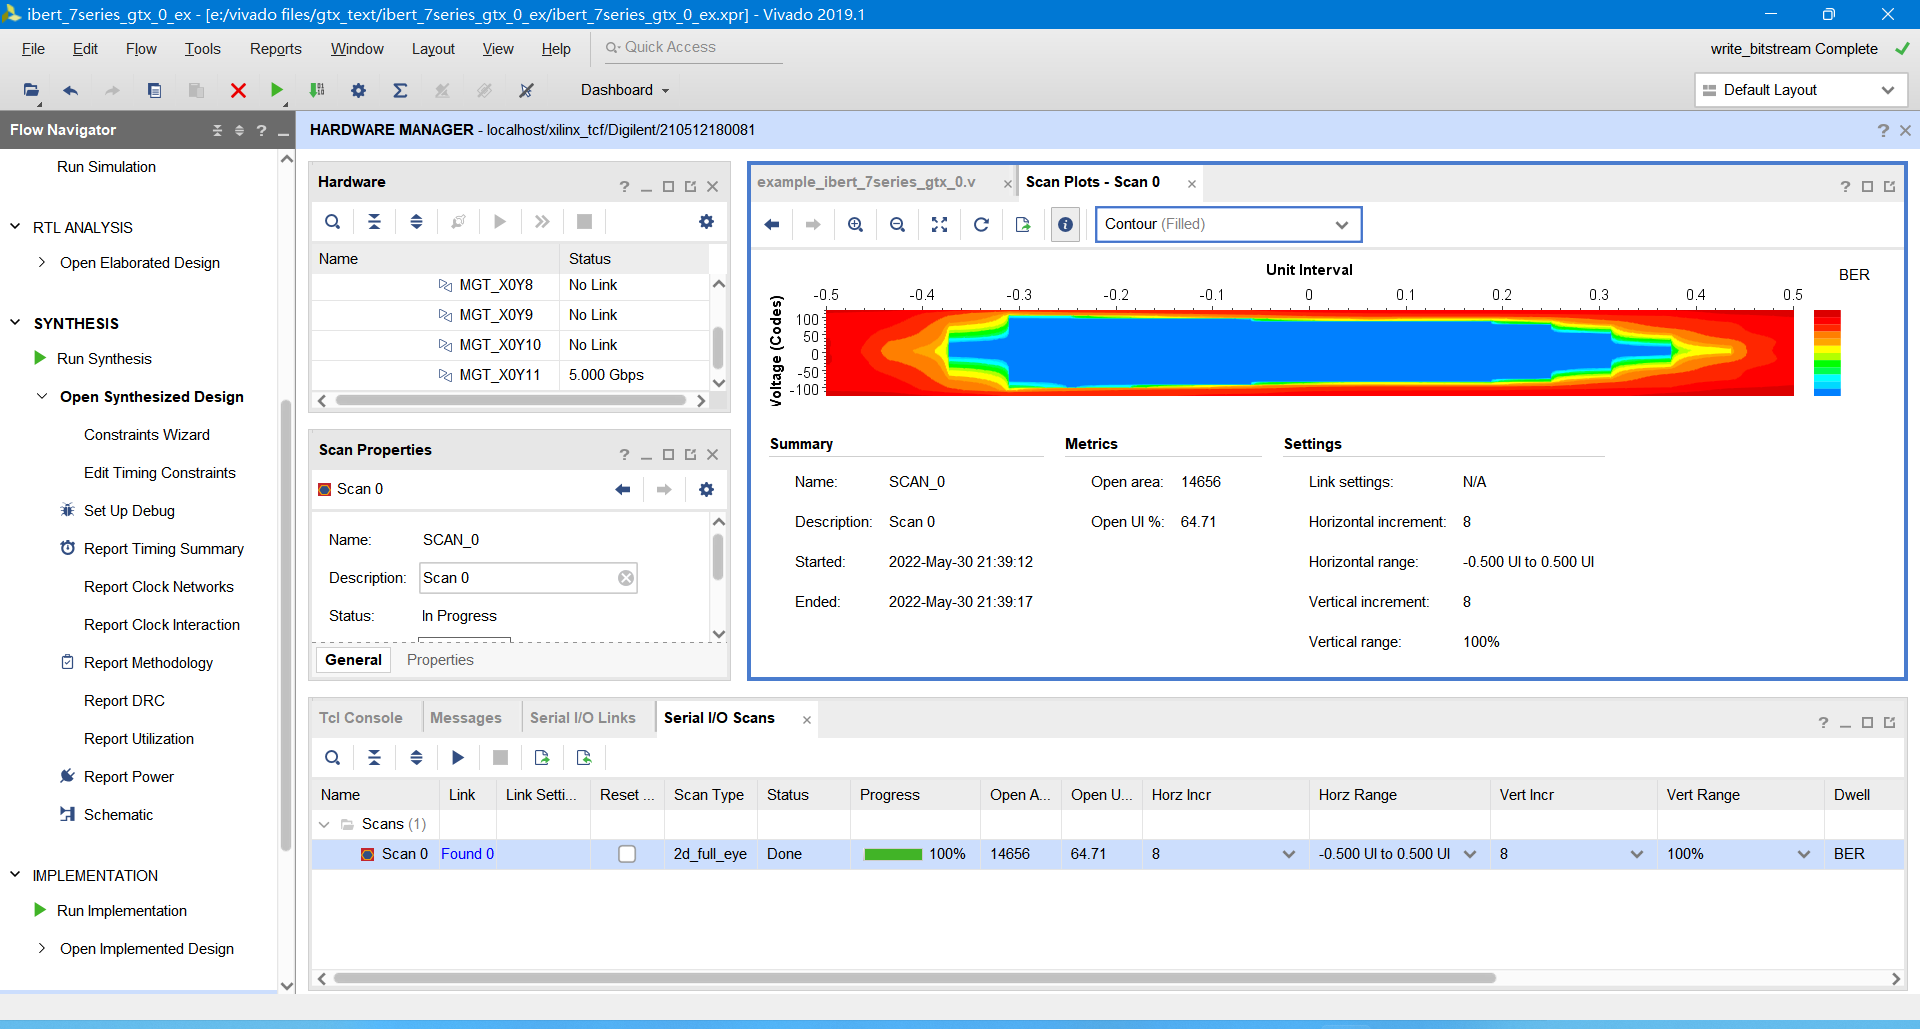Open the Reports menu
This screenshot has height=1029, width=1920.
click(275, 49)
